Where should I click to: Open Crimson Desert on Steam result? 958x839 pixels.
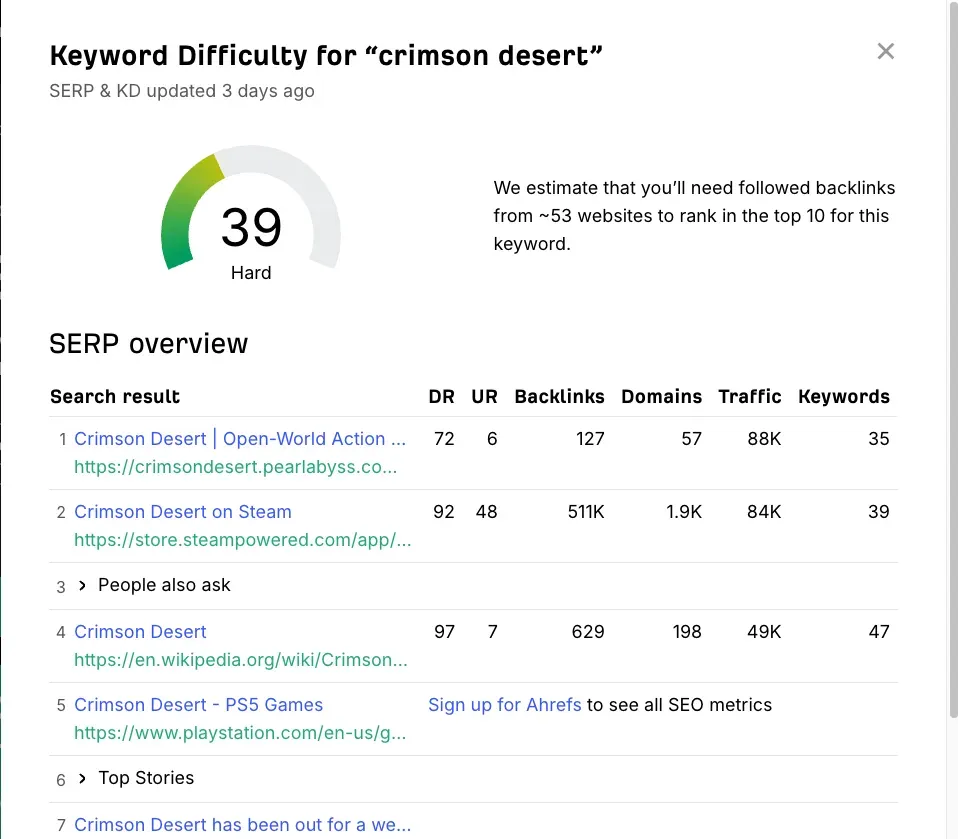(183, 511)
